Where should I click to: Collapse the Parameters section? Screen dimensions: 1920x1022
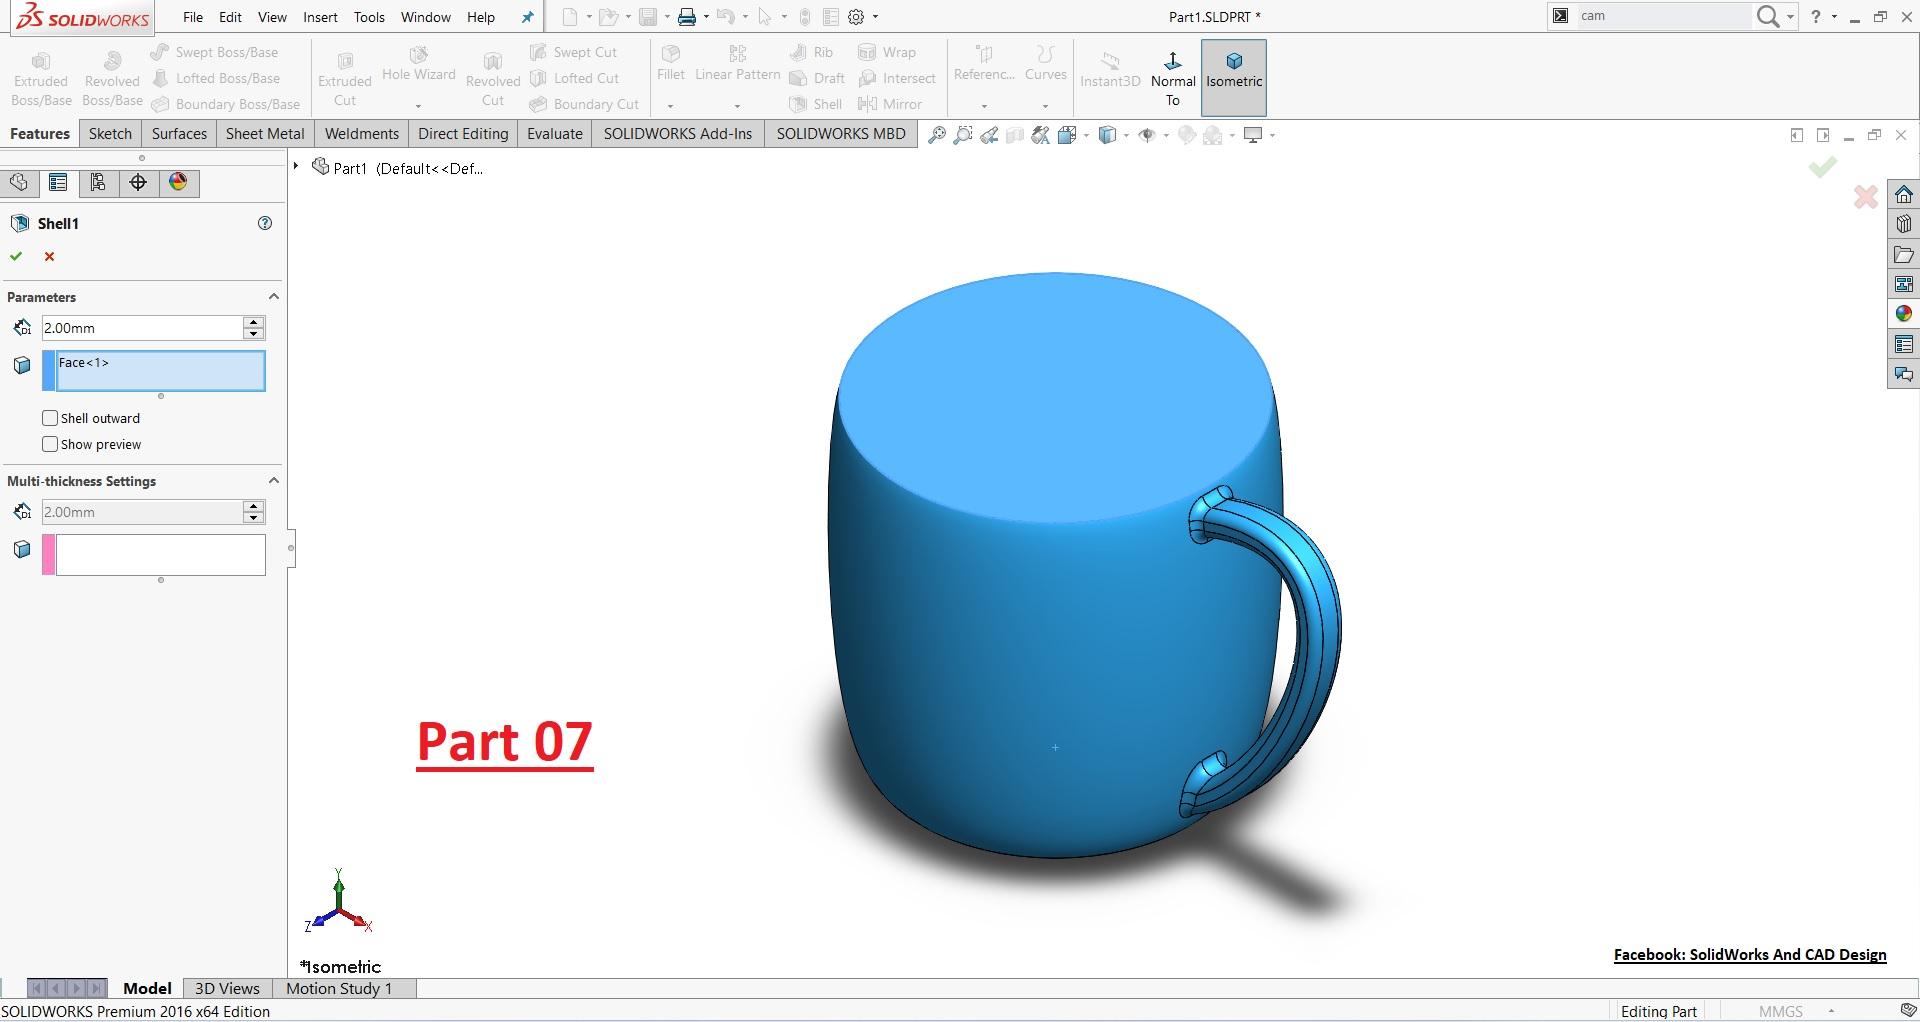point(273,297)
